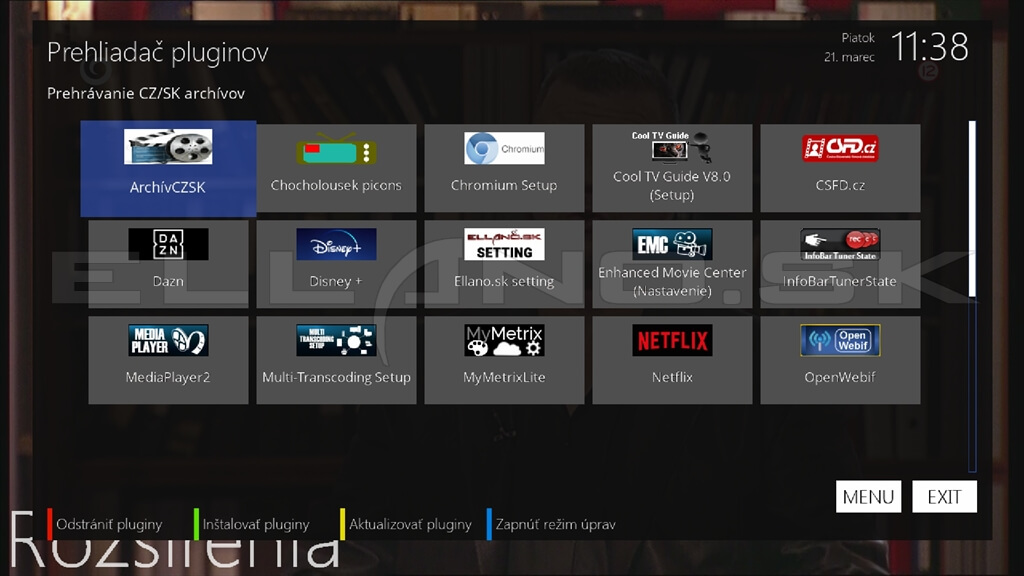The width and height of the screenshot is (1024, 576).
Task: Open the Chromium Setup icon
Action: (504, 148)
